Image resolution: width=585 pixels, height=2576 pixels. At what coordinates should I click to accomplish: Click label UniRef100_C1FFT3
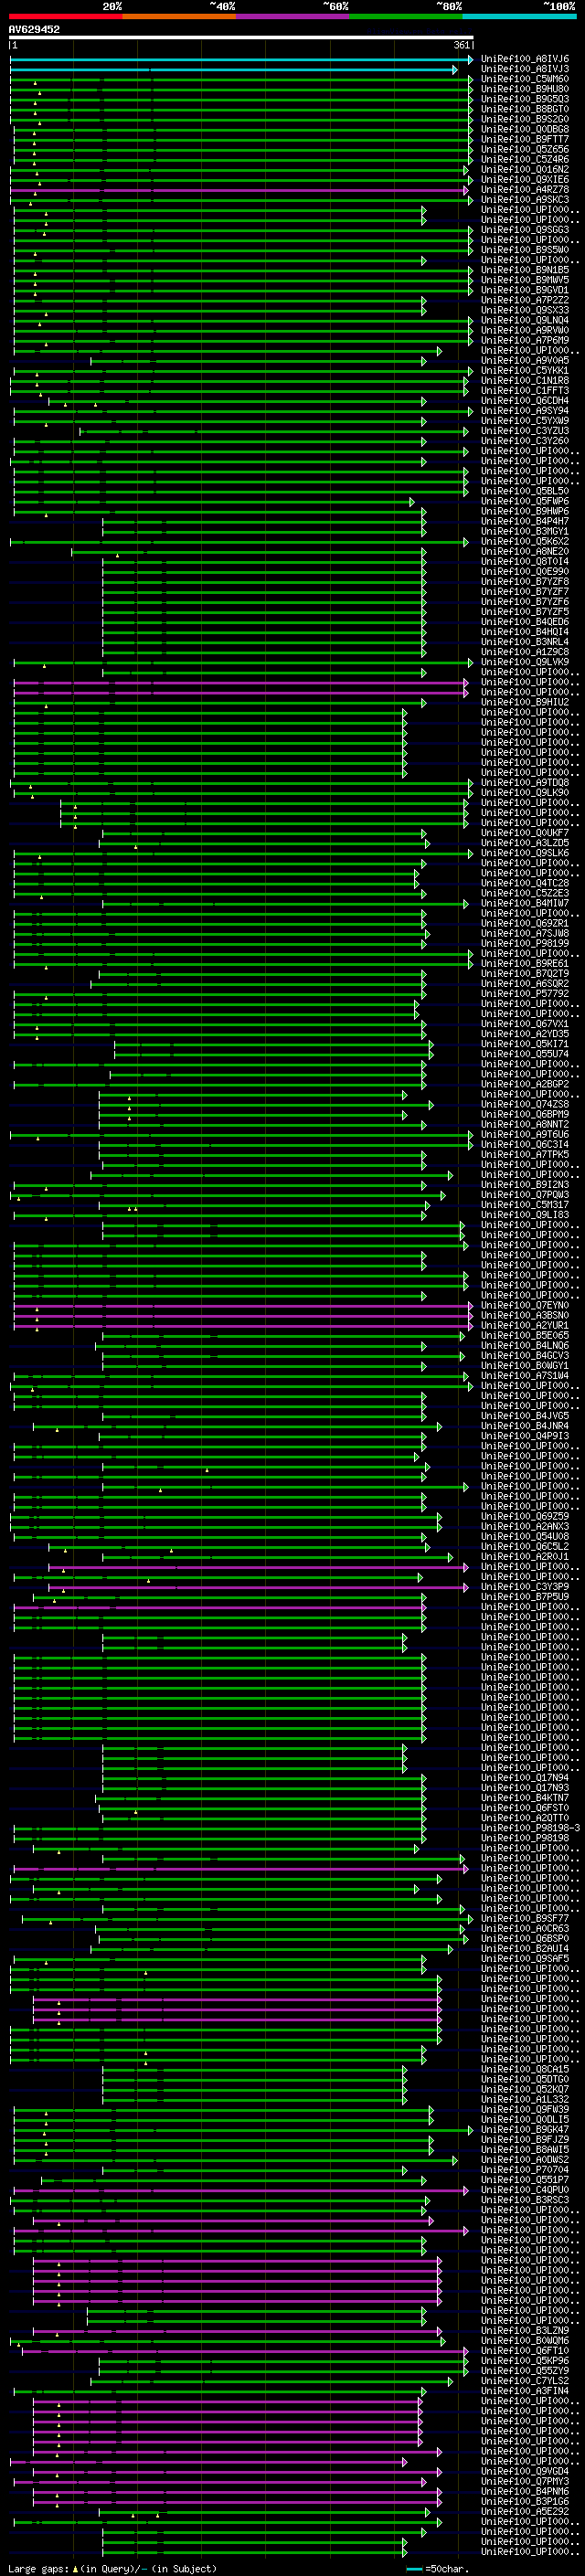pos(525,391)
